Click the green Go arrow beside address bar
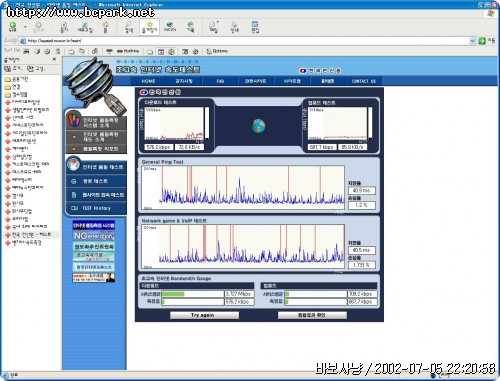The width and height of the screenshot is (500, 381). point(482,41)
